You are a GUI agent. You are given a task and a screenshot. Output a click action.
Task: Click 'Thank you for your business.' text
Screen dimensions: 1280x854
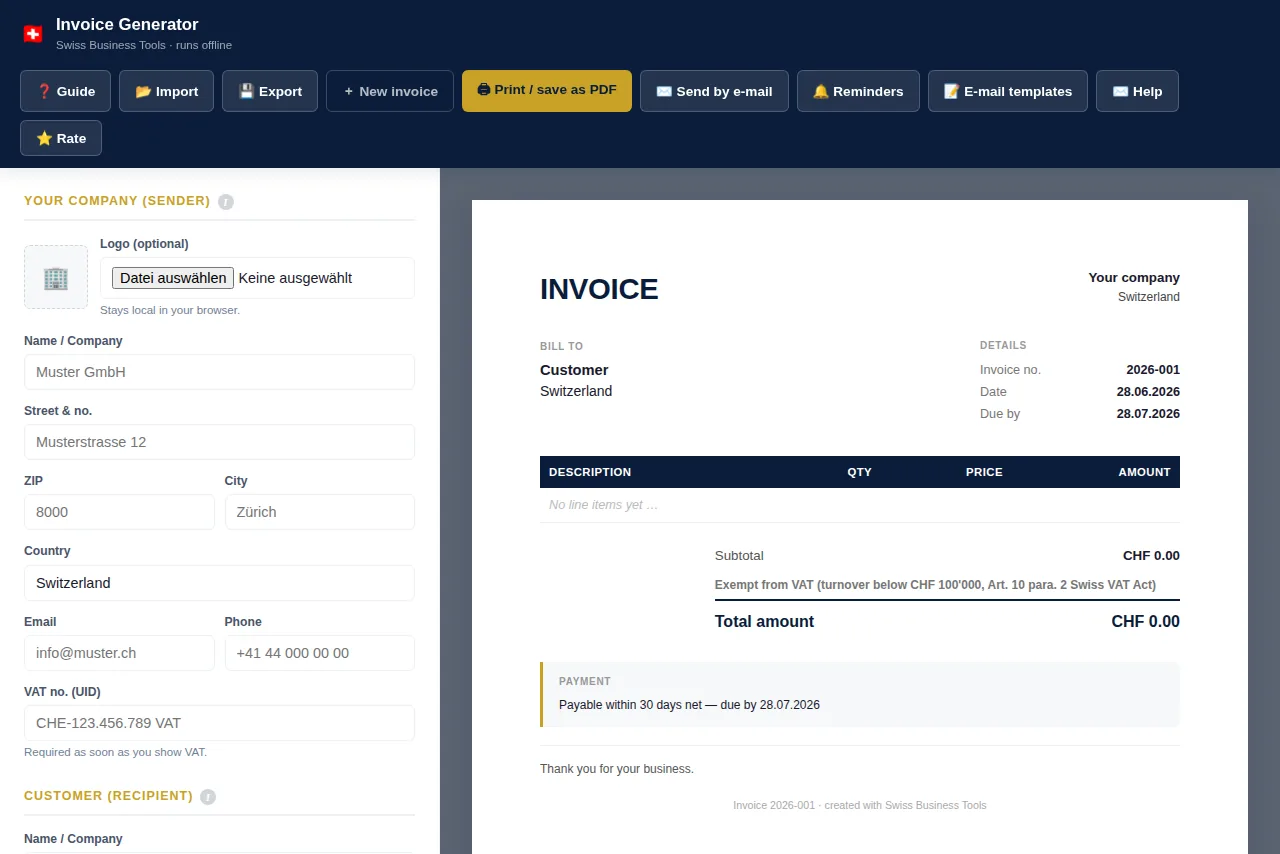pyautogui.click(x=617, y=769)
